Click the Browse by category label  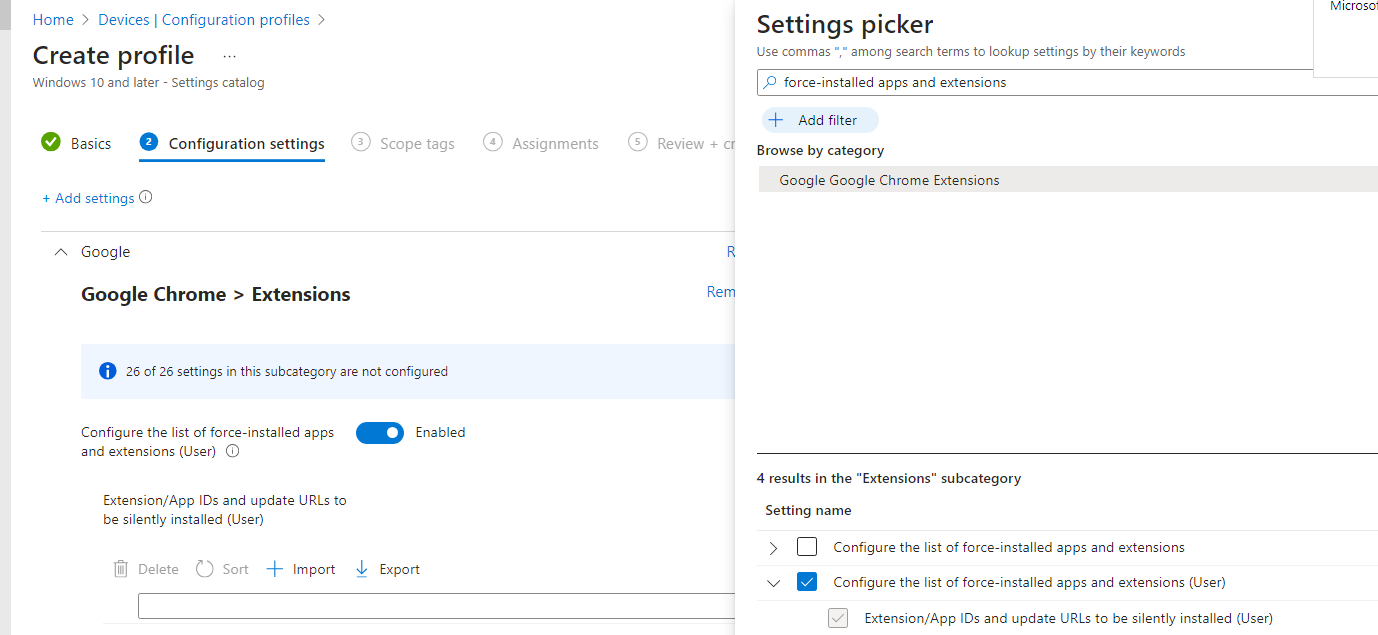coord(820,150)
